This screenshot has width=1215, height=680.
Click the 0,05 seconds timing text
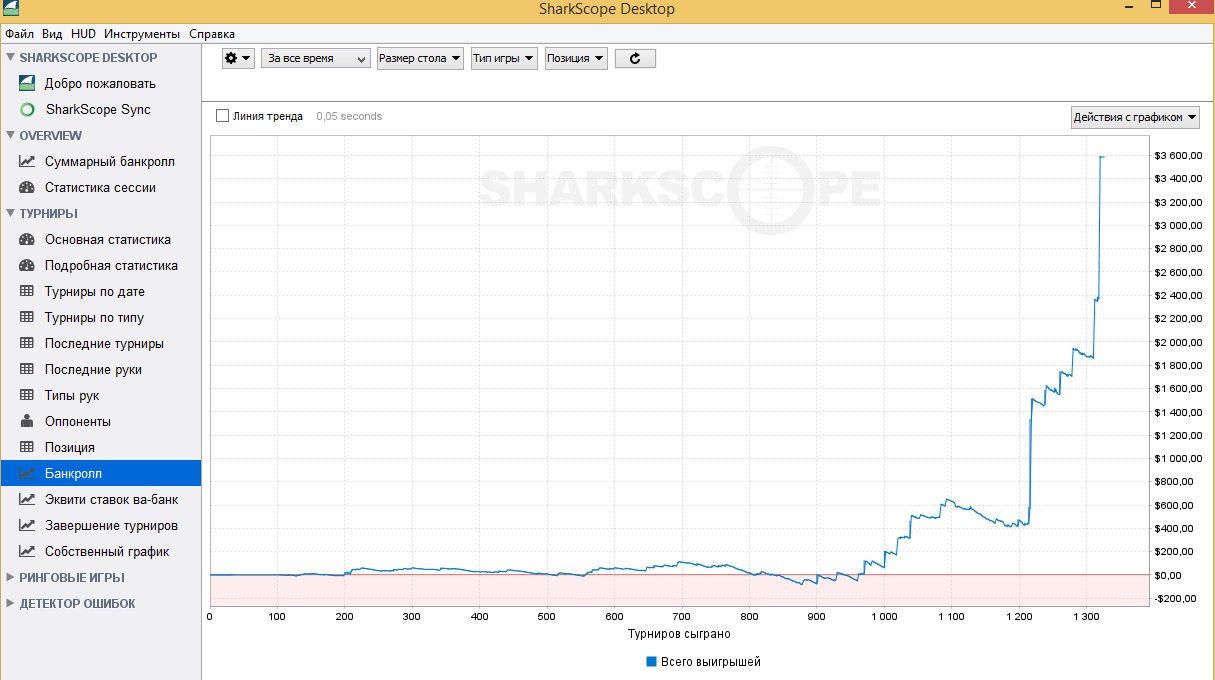(349, 116)
